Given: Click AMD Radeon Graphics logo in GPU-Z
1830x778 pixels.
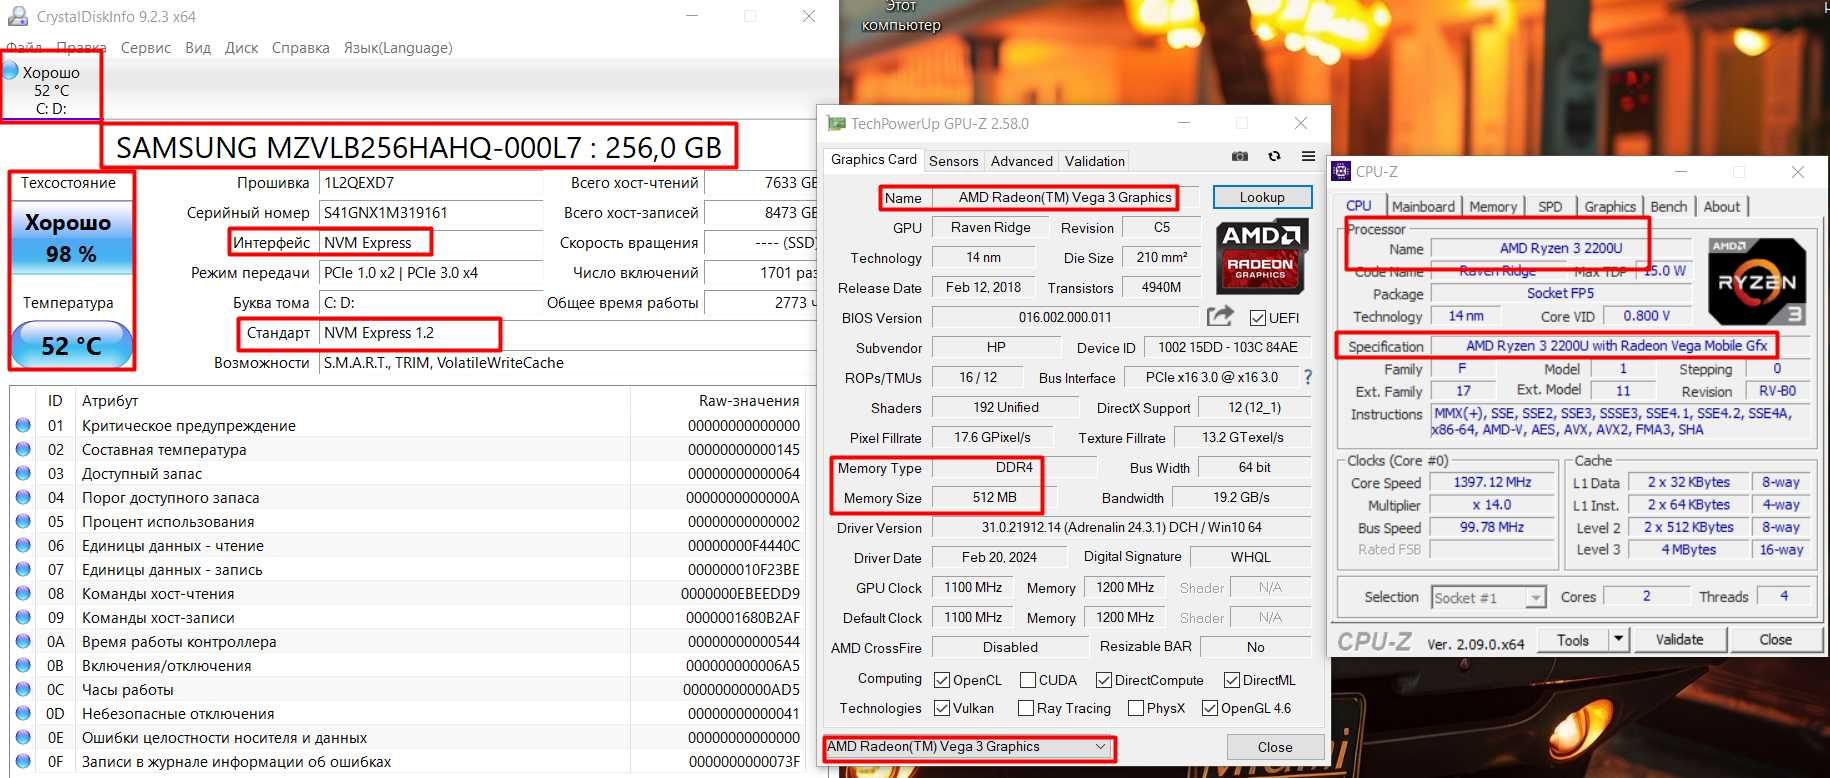Looking at the screenshot, I should pyautogui.click(x=1262, y=257).
